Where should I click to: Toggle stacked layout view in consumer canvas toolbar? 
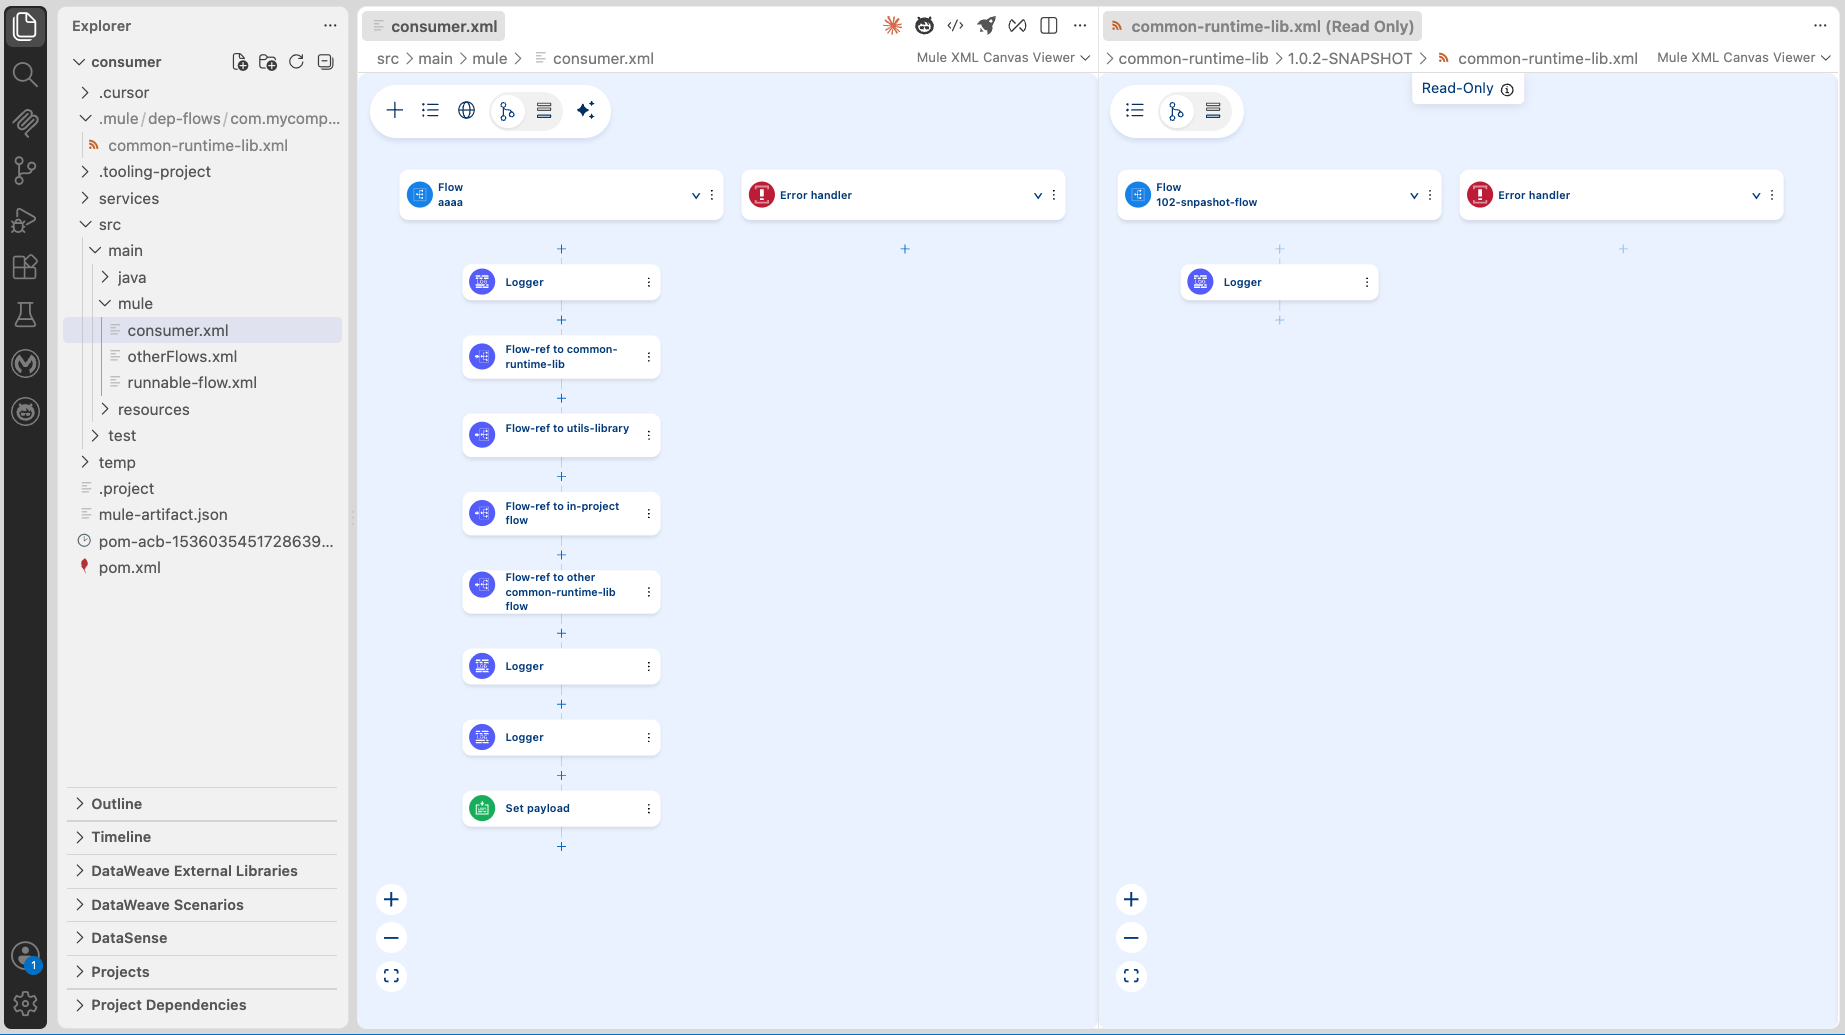544,110
